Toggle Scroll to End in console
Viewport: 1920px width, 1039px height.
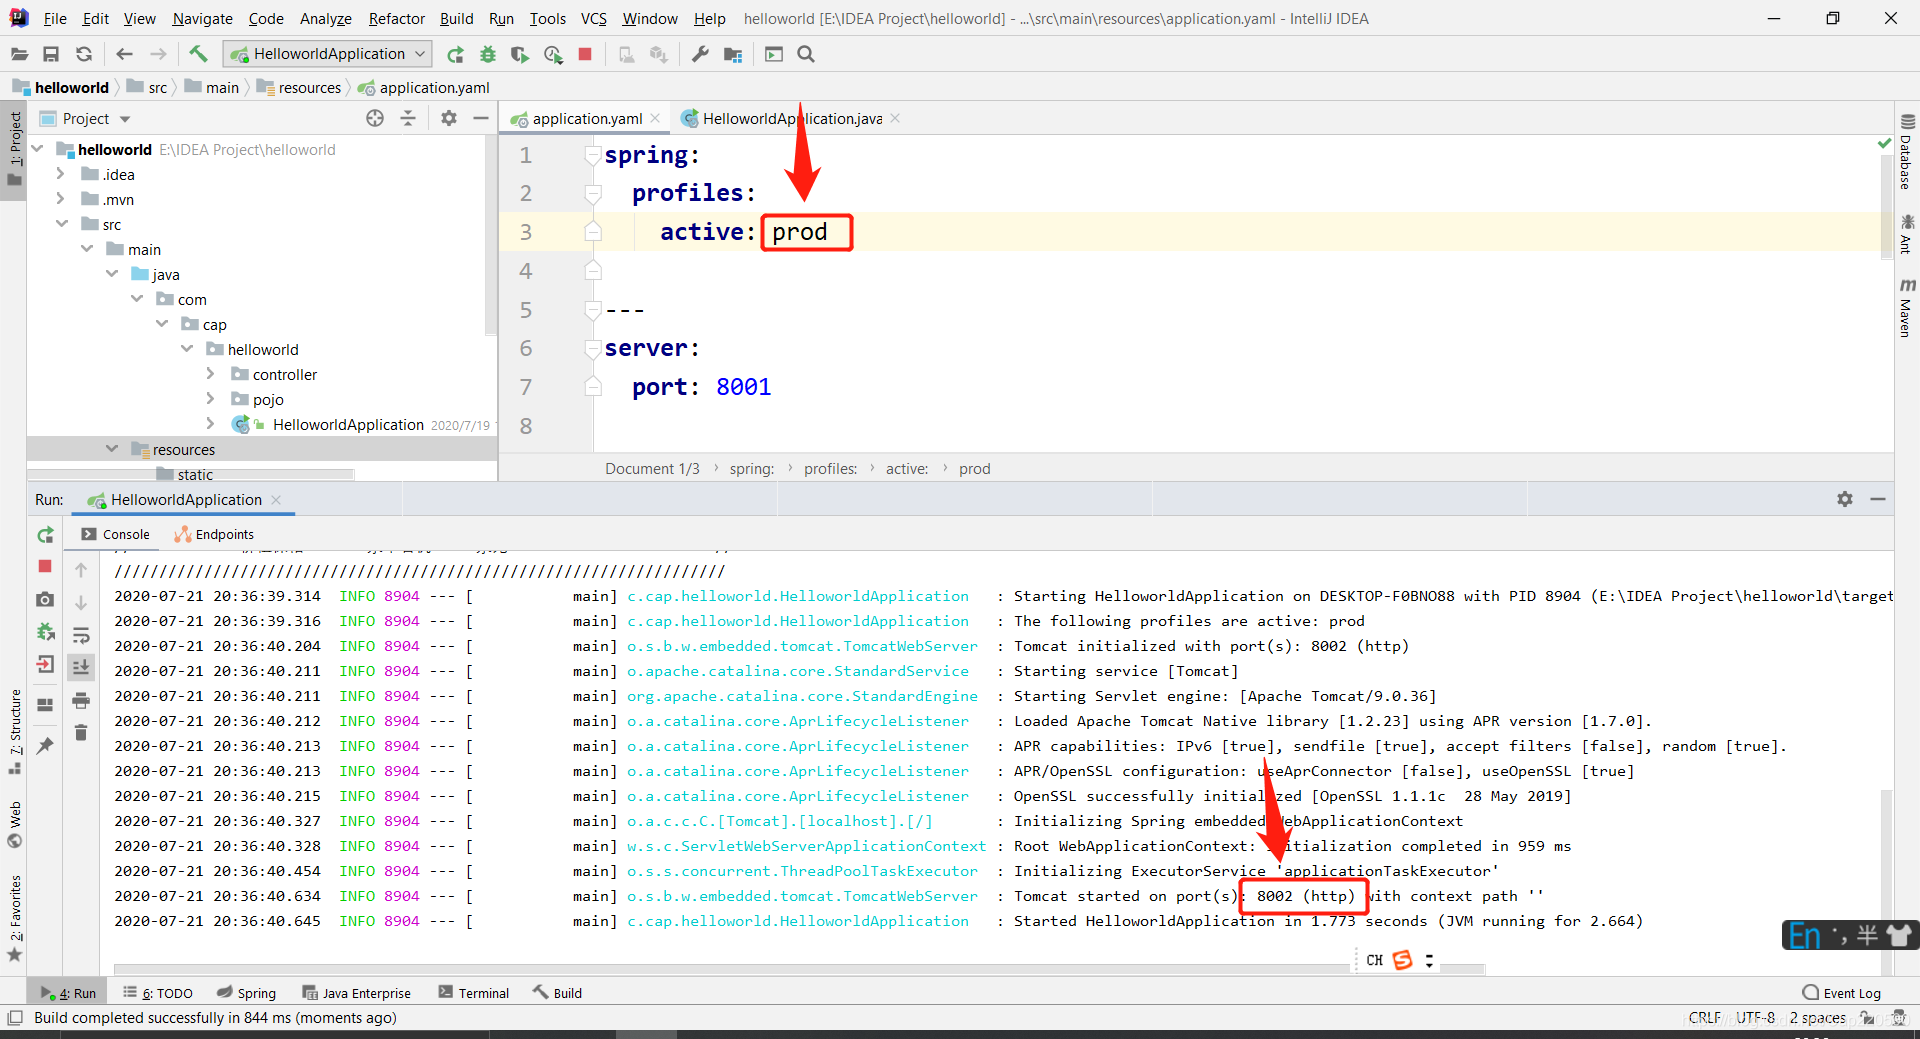[81, 667]
